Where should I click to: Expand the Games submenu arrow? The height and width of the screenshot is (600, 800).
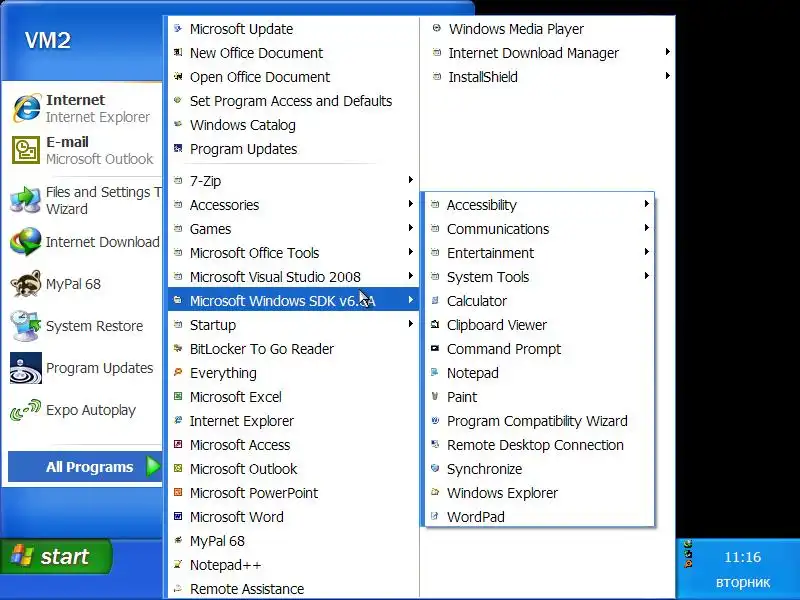coord(411,228)
